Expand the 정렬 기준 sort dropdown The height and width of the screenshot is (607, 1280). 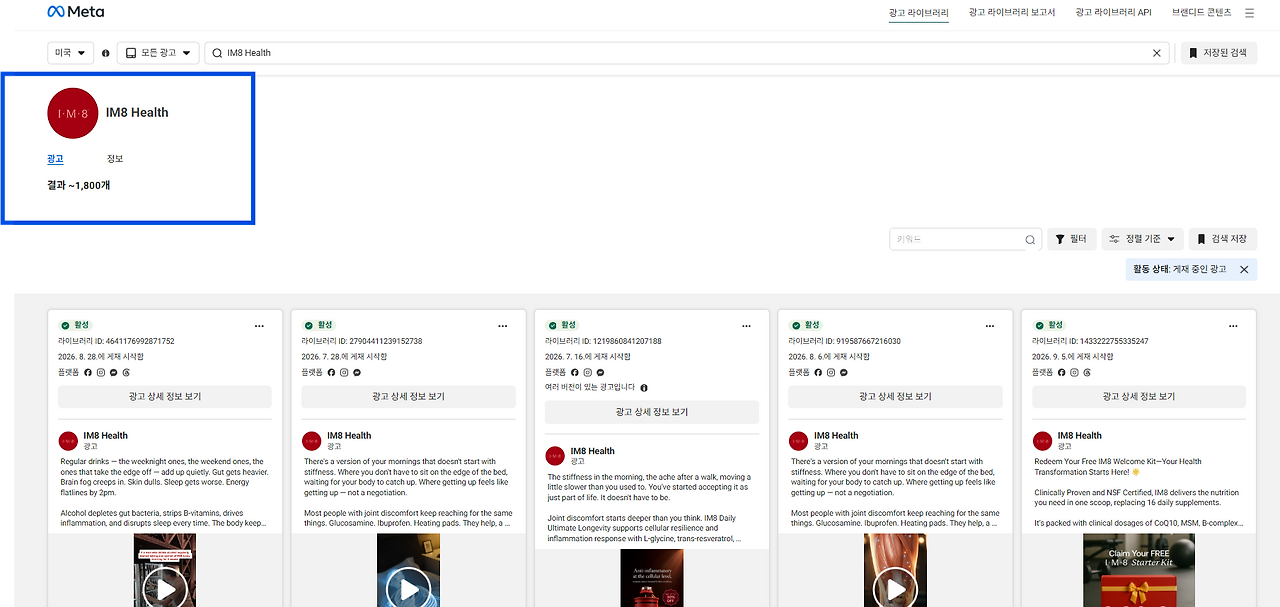[x=1143, y=240]
